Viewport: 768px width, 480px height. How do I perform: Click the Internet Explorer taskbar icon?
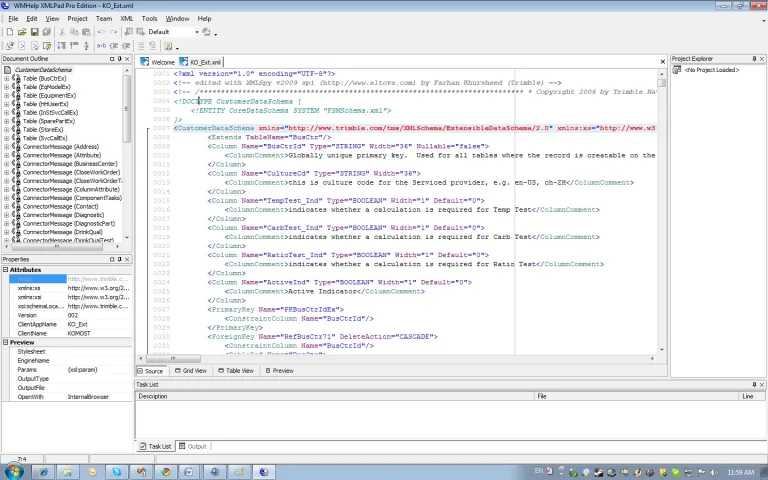(x=43, y=472)
